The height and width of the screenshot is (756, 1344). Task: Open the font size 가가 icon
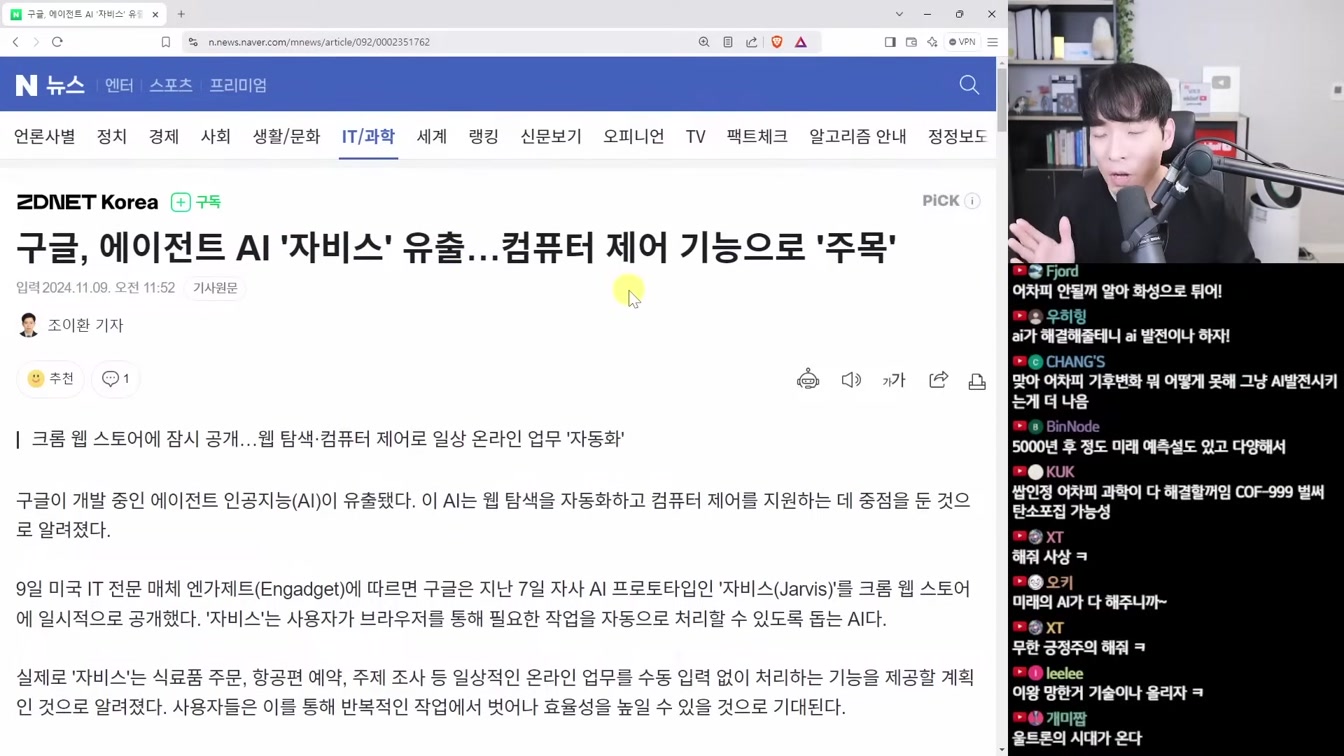894,380
